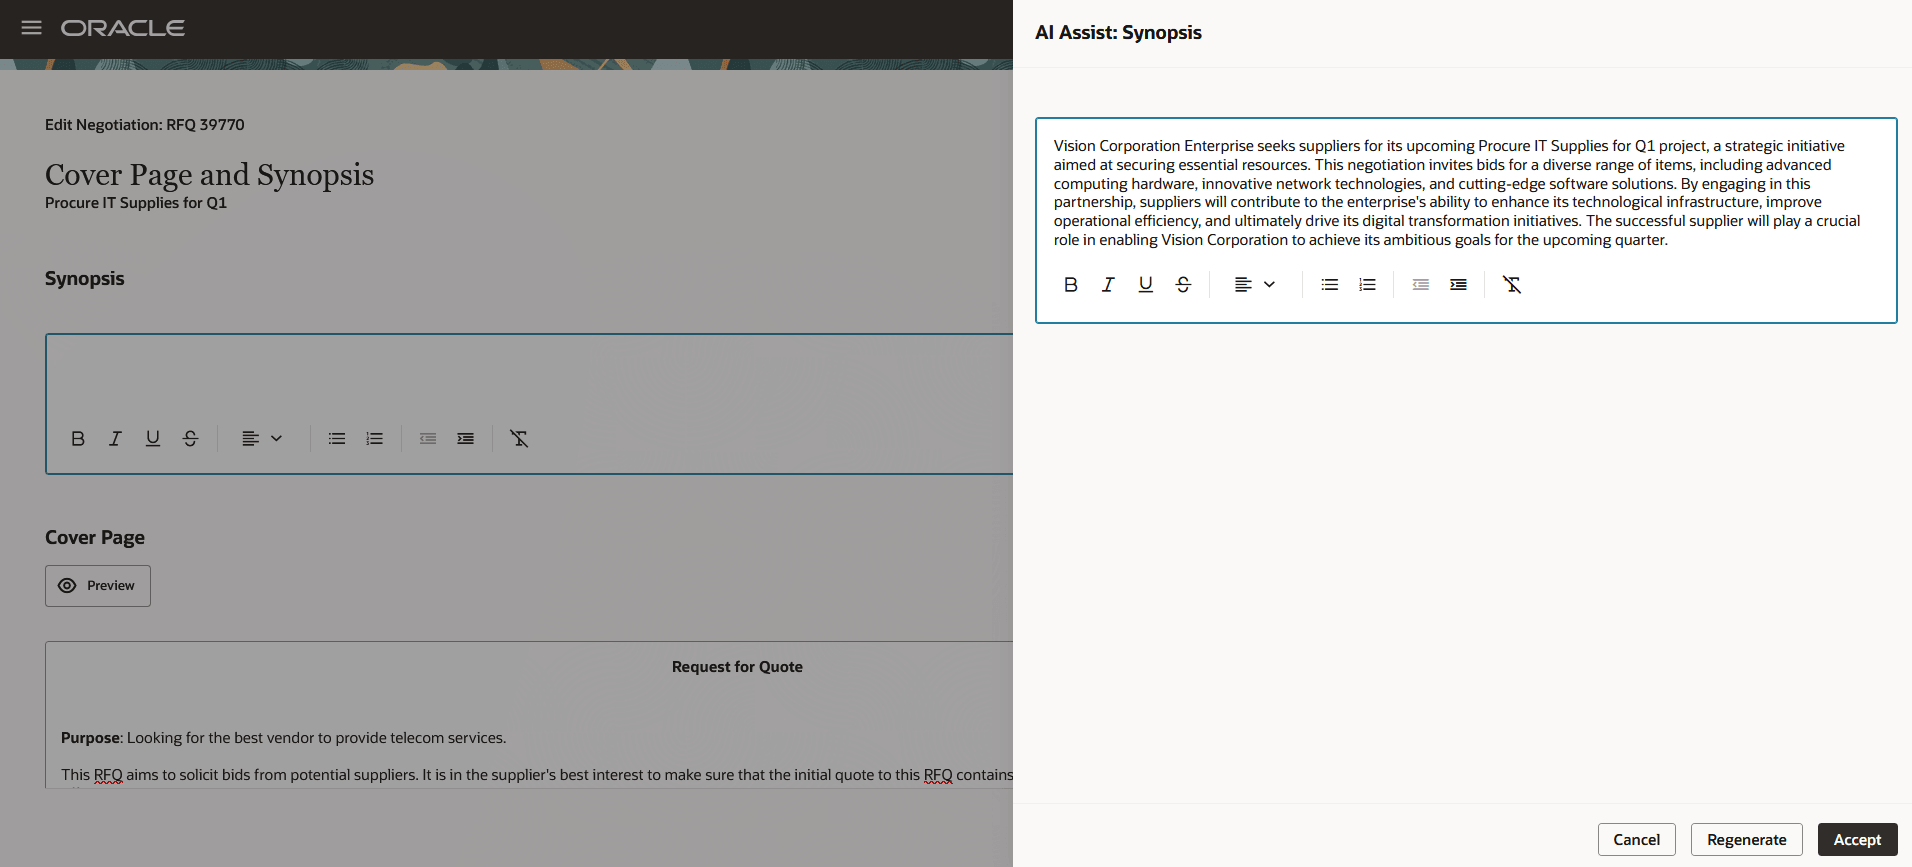Image resolution: width=1912 pixels, height=867 pixels.
Task: Click the Cancel button
Action: [1636, 840]
